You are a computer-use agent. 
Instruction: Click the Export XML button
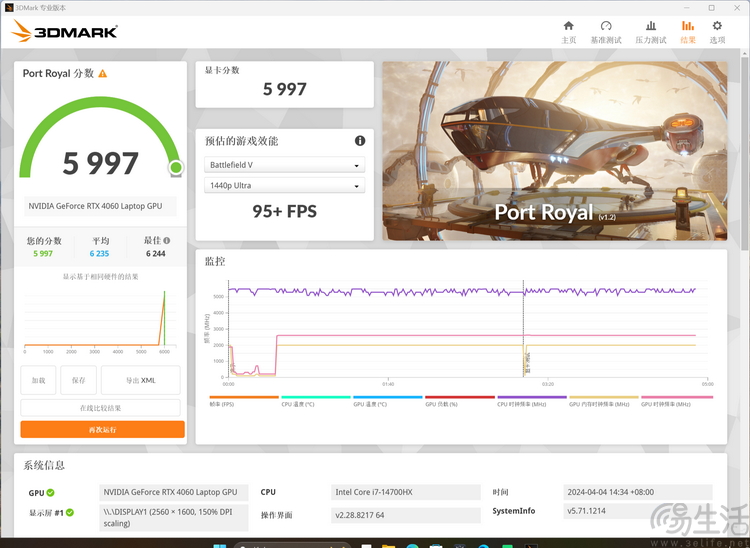coord(141,380)
